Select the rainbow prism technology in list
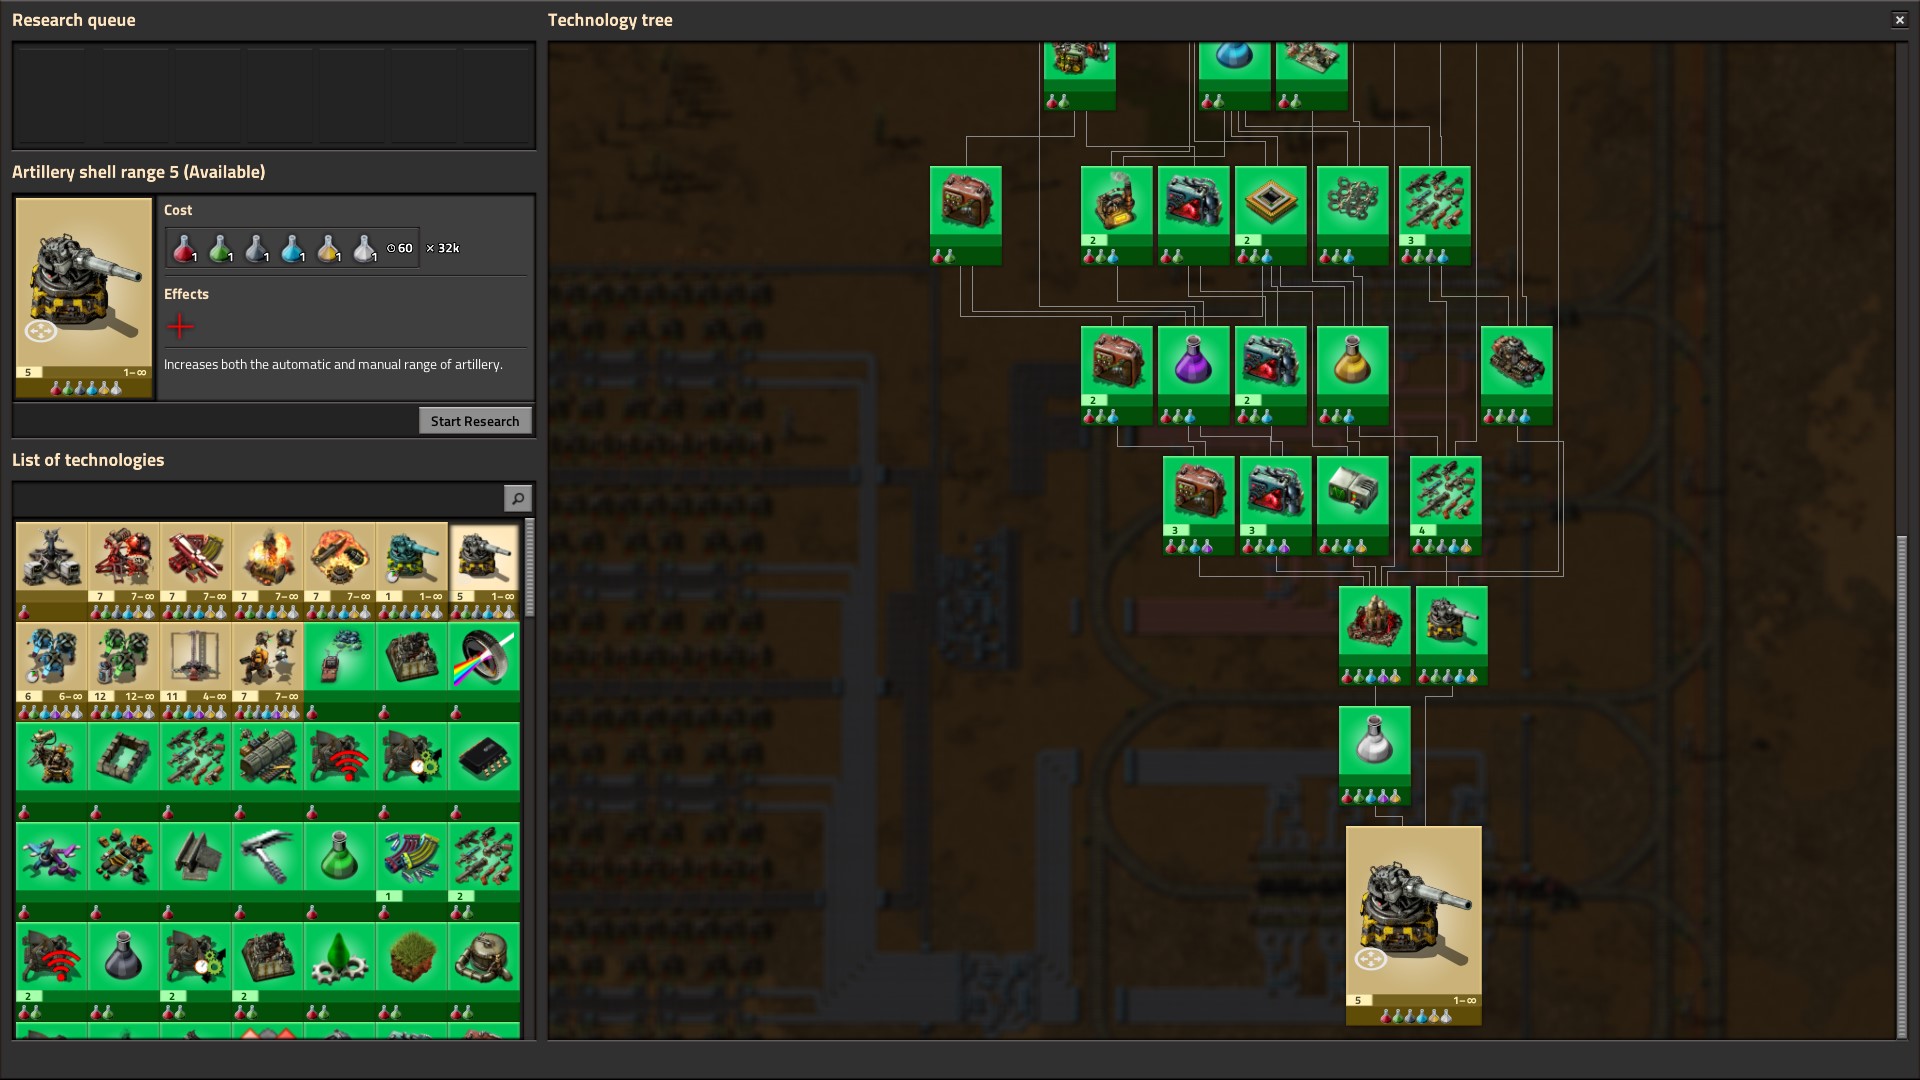 tap(484, 670)
